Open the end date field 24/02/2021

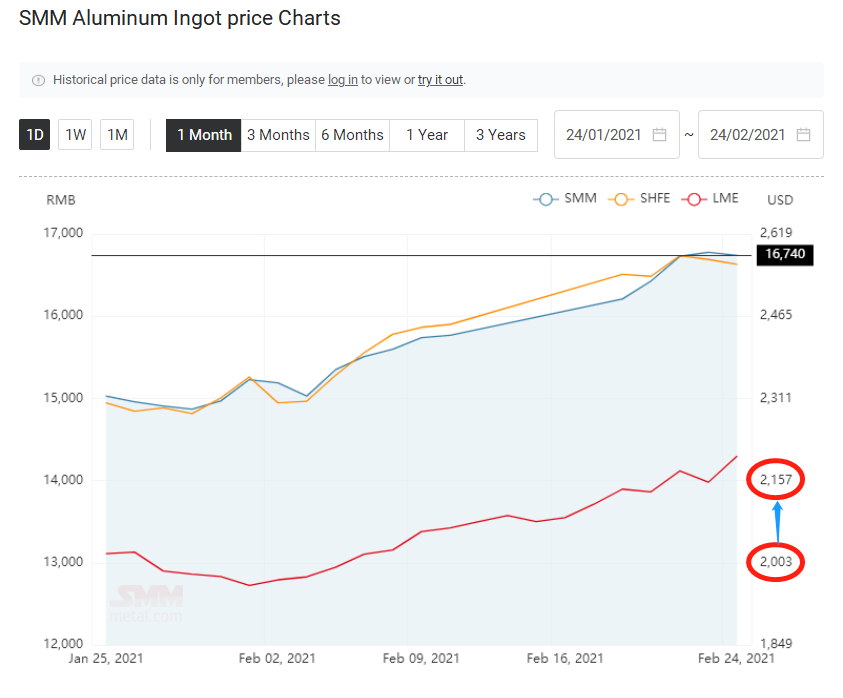(x=761, y=134)
